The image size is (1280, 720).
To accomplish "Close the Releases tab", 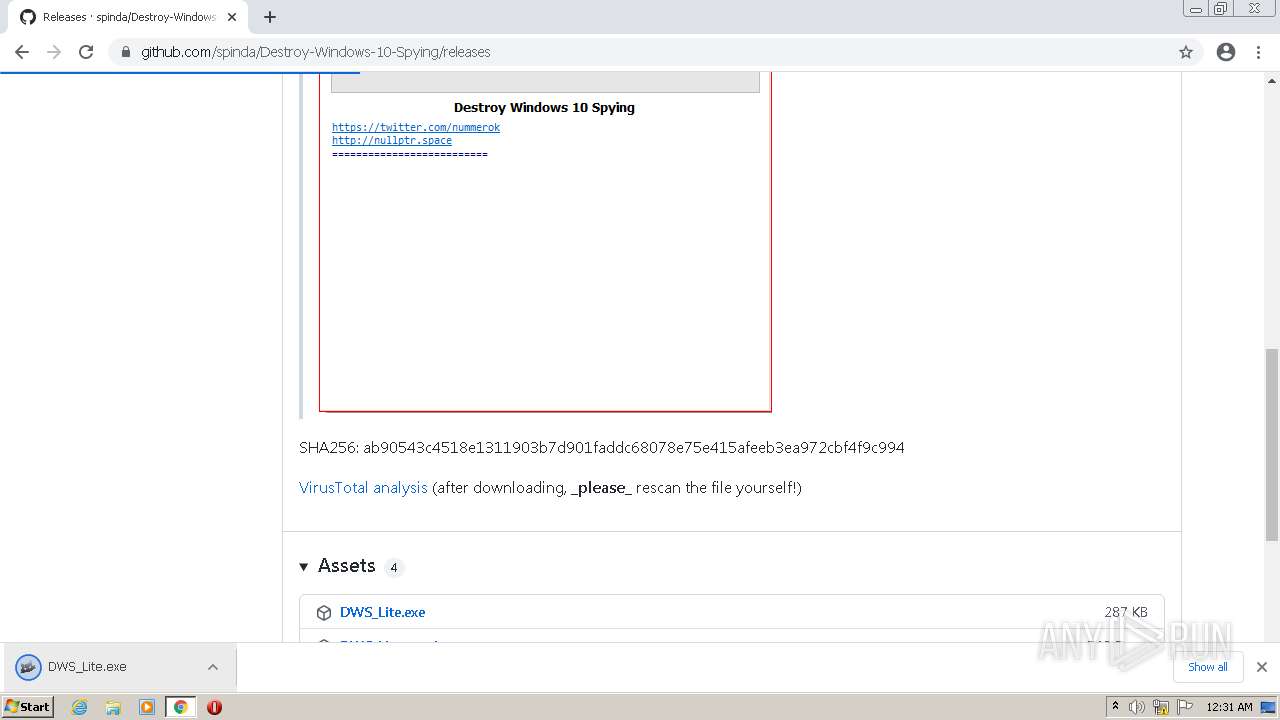I will (232, 17).
